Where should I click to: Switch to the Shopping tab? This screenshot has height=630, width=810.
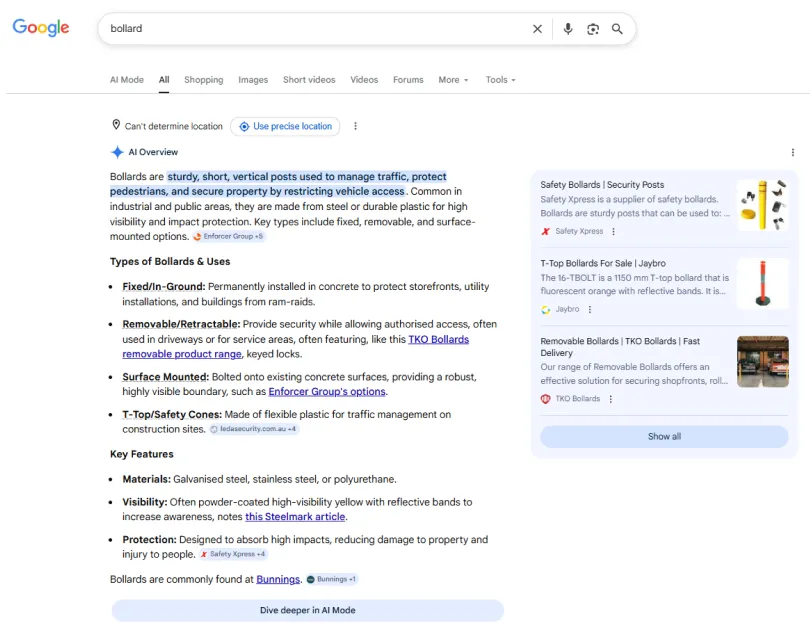coord(204,80)
